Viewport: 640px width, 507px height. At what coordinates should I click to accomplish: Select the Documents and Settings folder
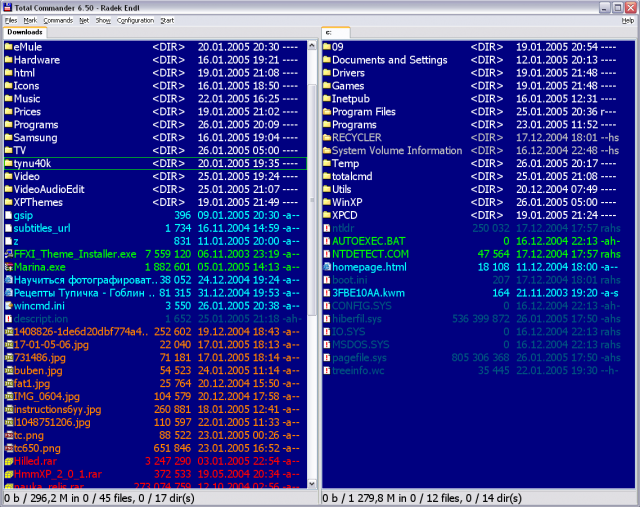(x=389, y=60)
